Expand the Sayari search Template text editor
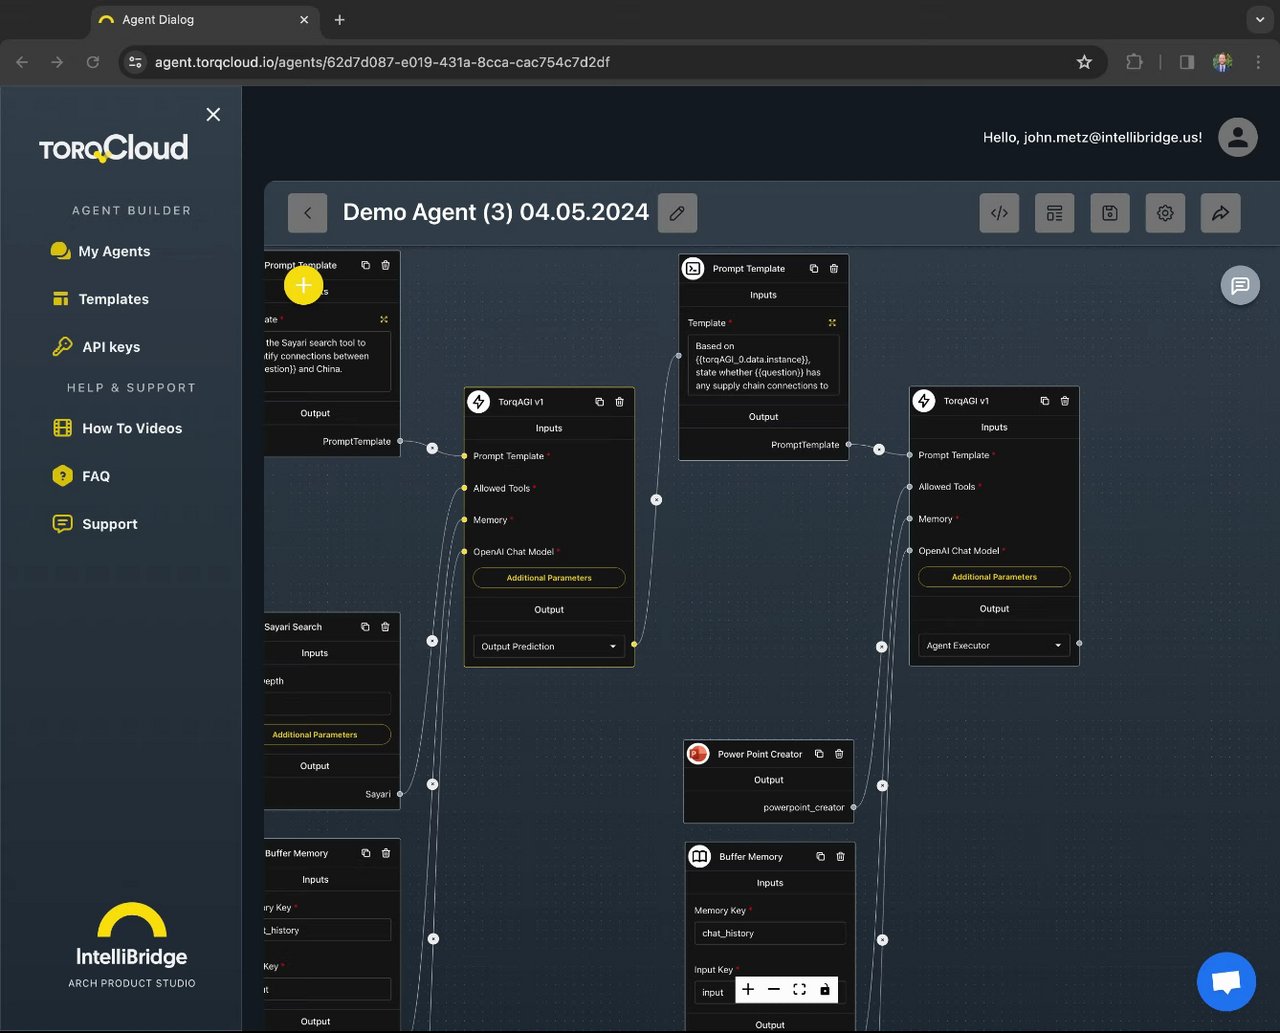1280x1033 pixels. tap(384, 320)
